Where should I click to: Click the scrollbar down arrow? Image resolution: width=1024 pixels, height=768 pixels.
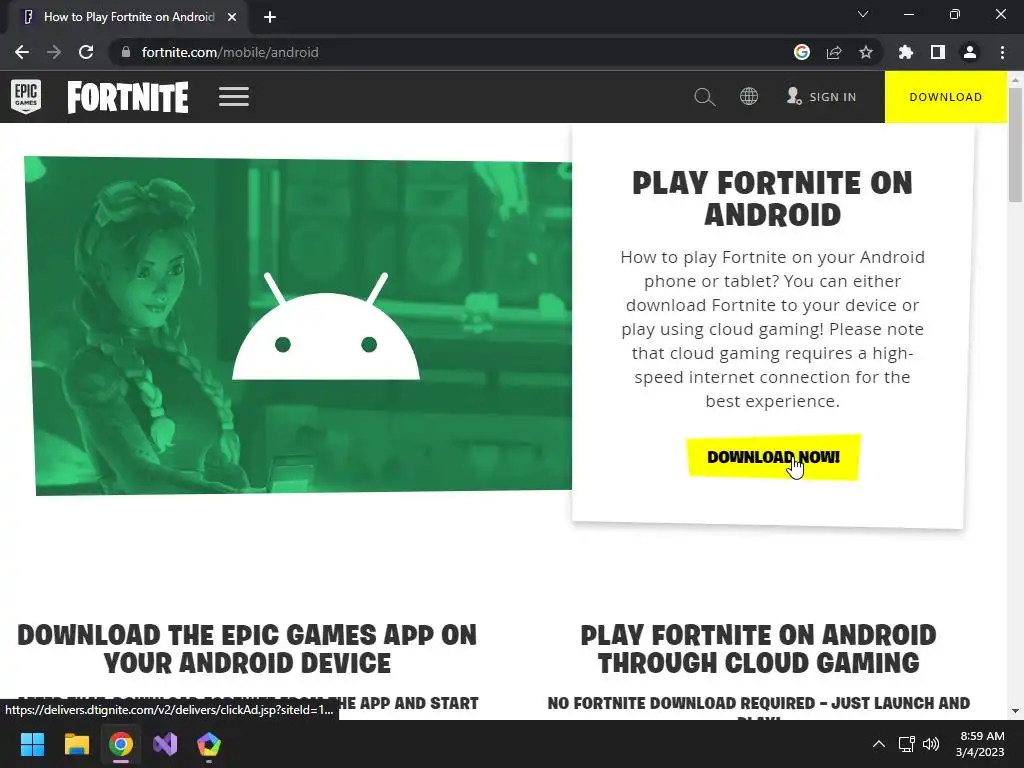click(x=1015, y=711)
